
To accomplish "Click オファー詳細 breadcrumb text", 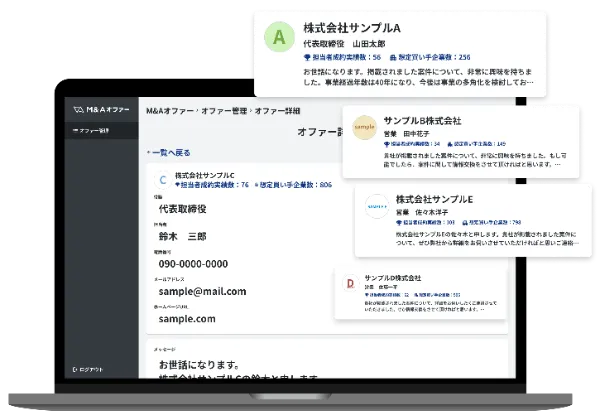I will point(277,111).
